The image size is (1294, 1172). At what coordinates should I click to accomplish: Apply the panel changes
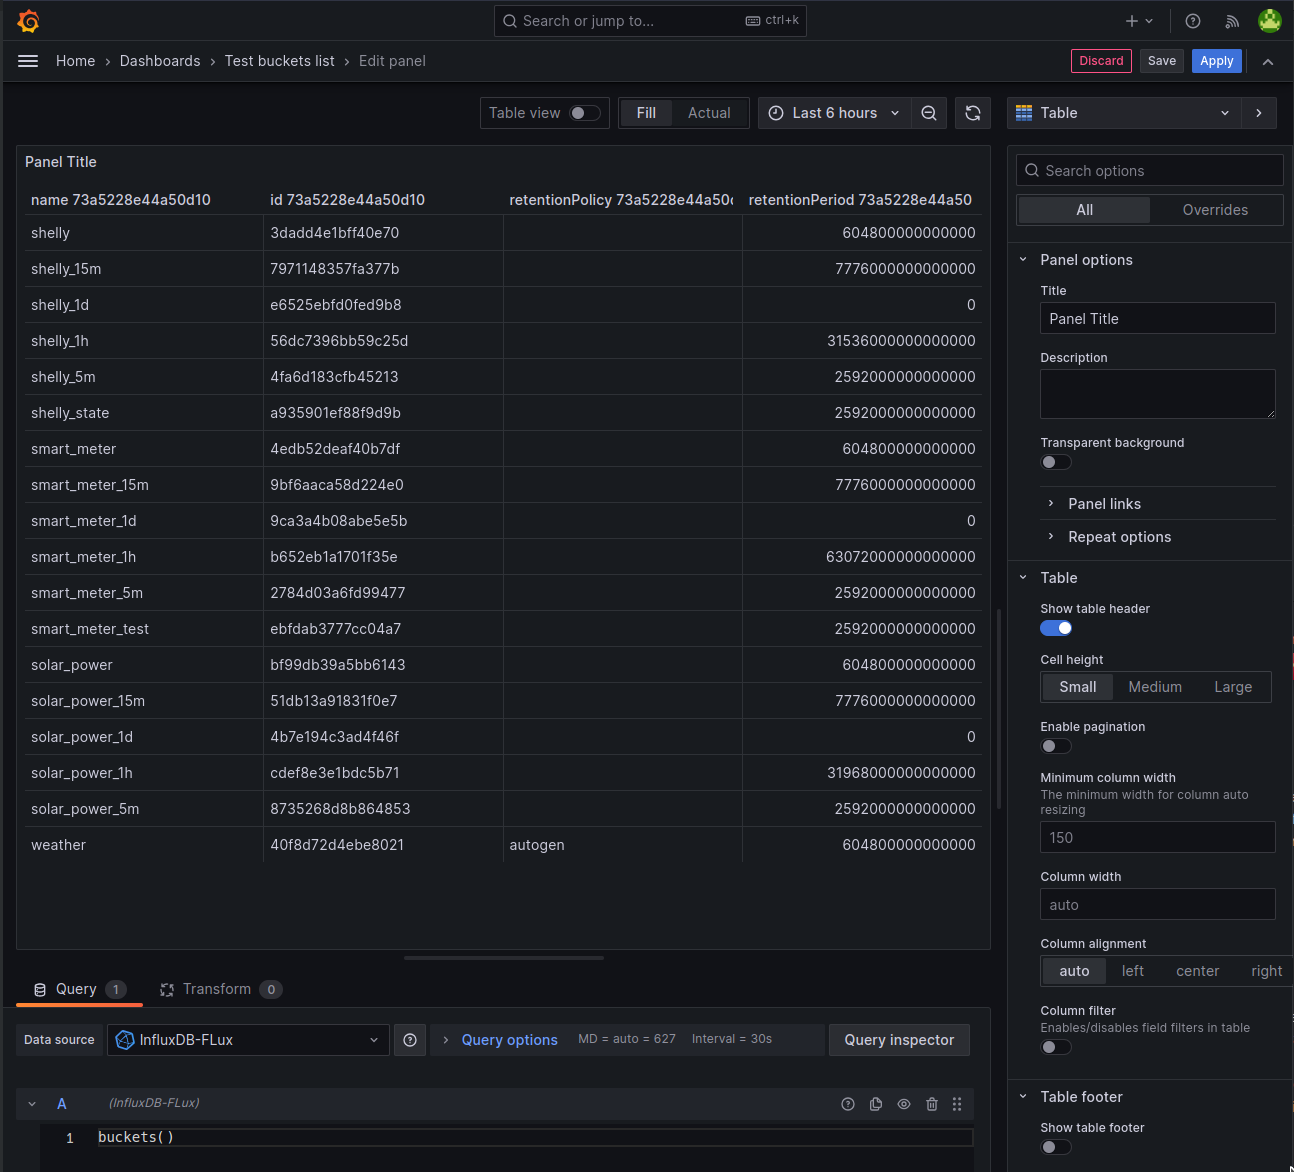pos(1216,61)
